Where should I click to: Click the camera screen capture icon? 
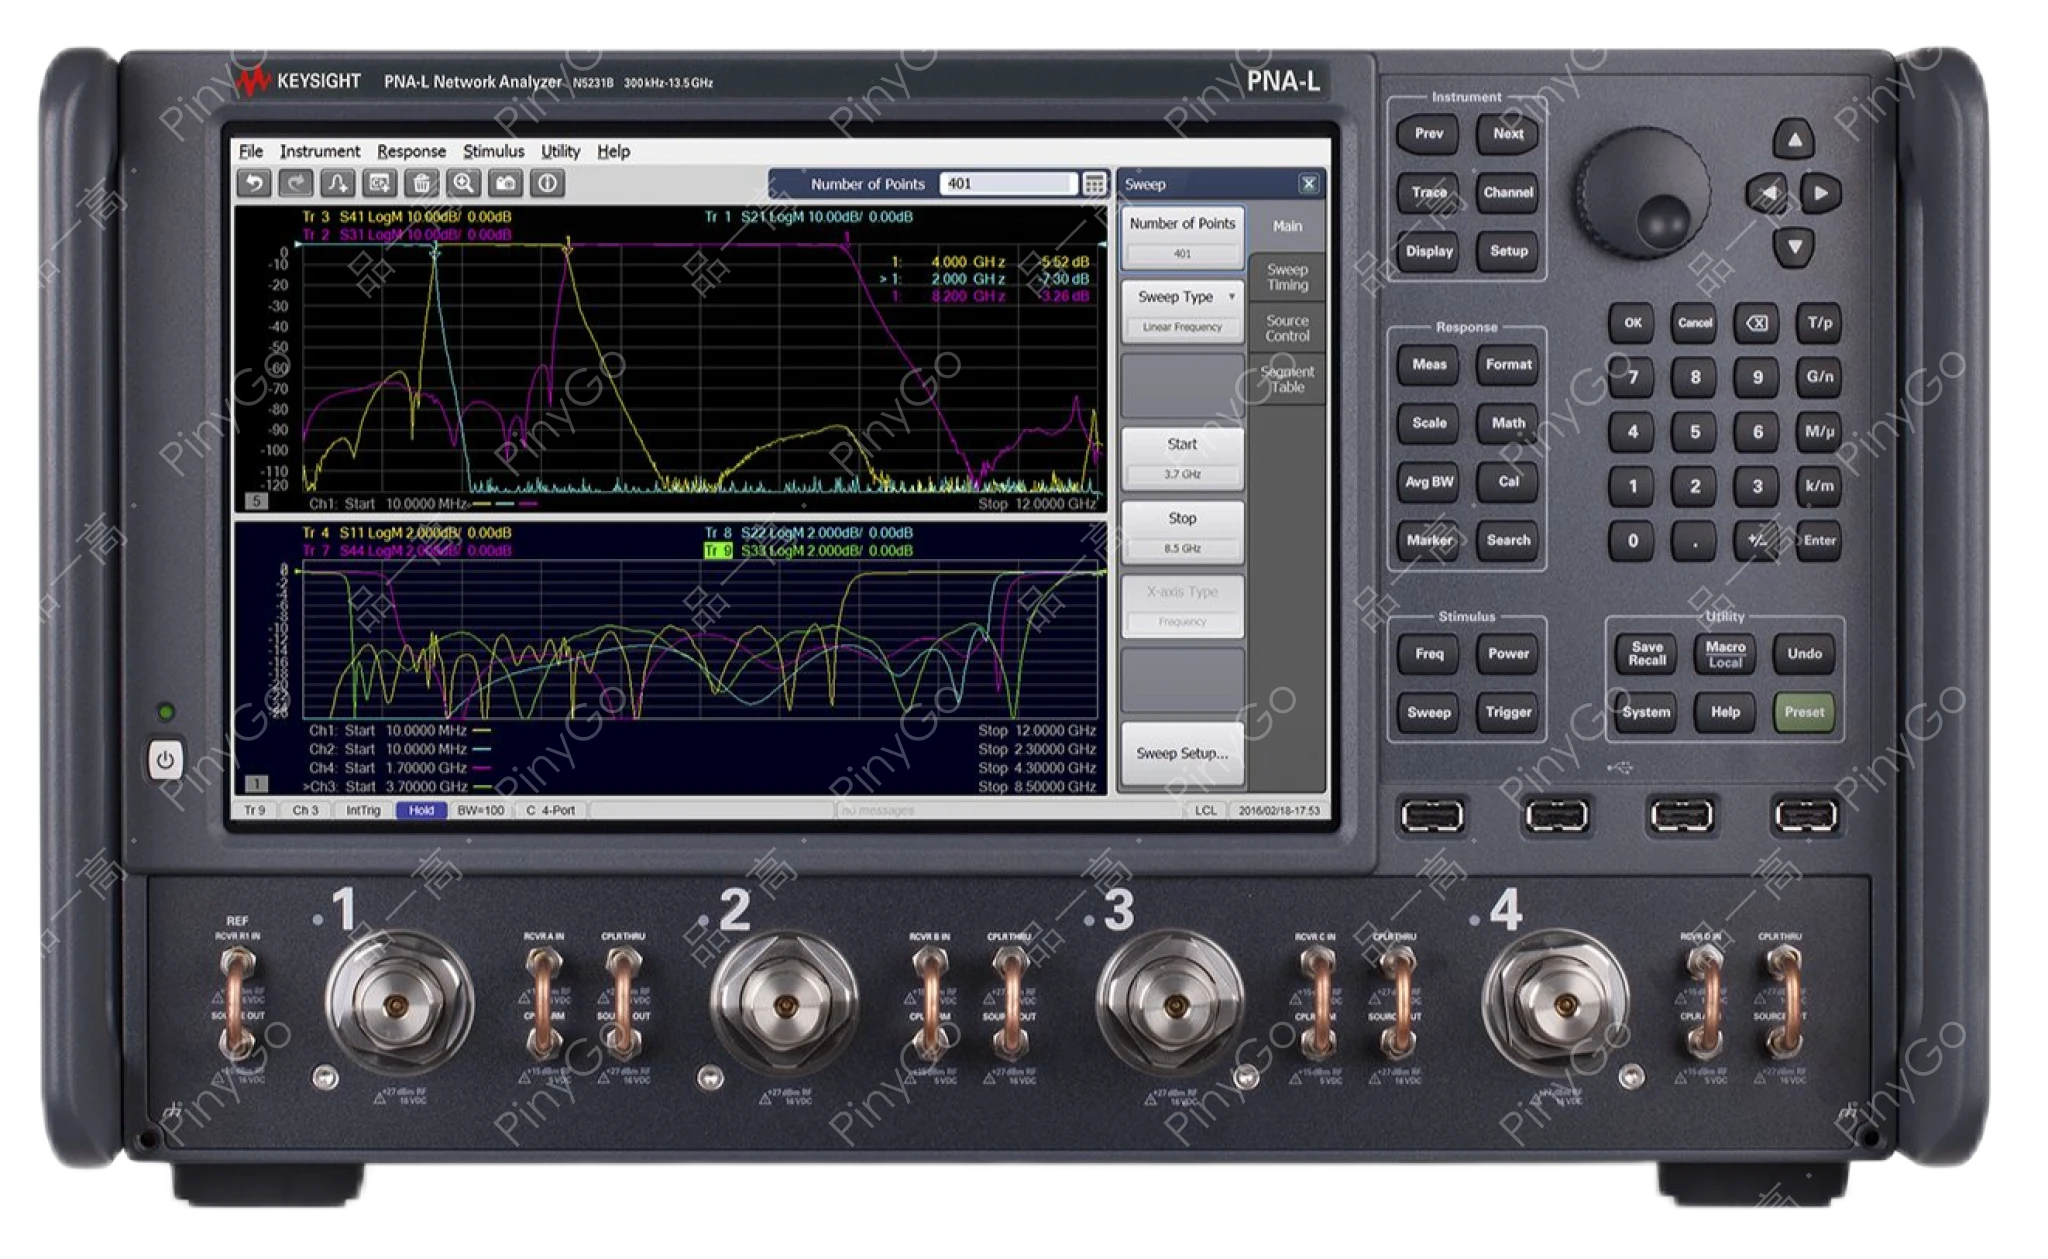tap(506, 183)
